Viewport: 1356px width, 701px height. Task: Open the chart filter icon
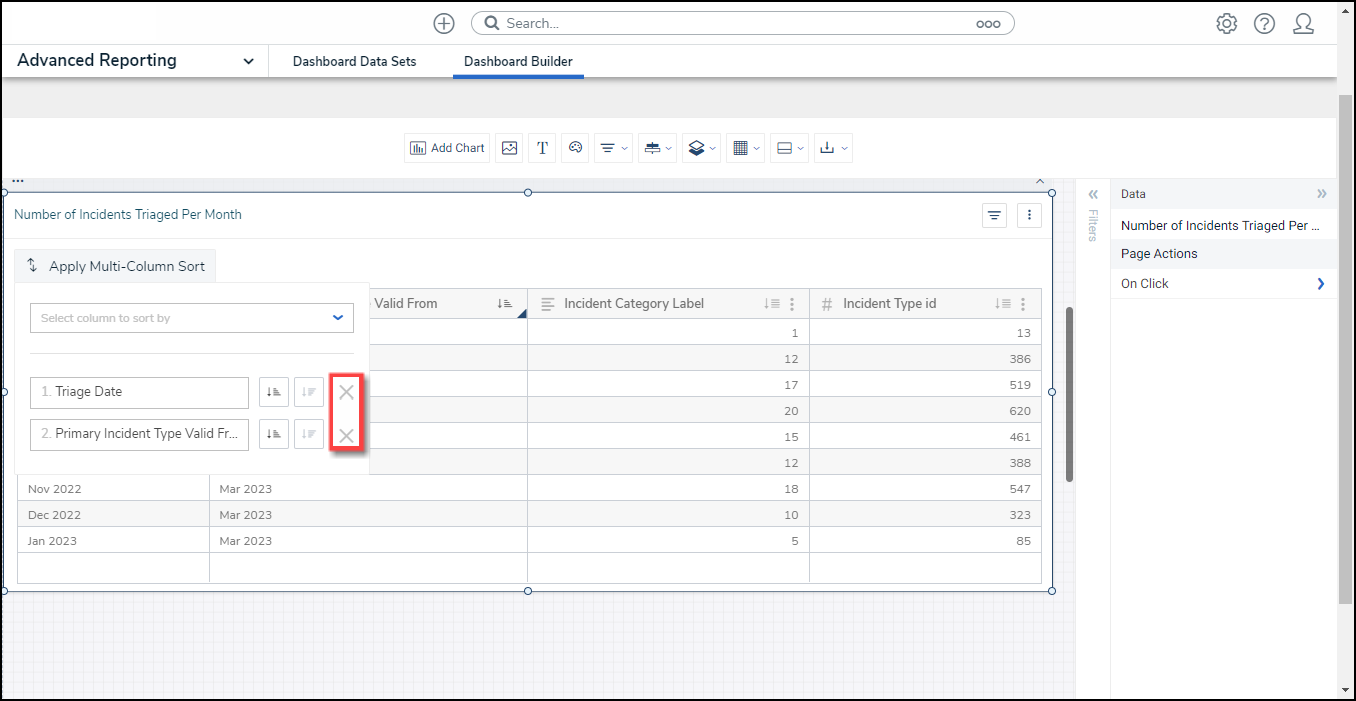point(994,215)
